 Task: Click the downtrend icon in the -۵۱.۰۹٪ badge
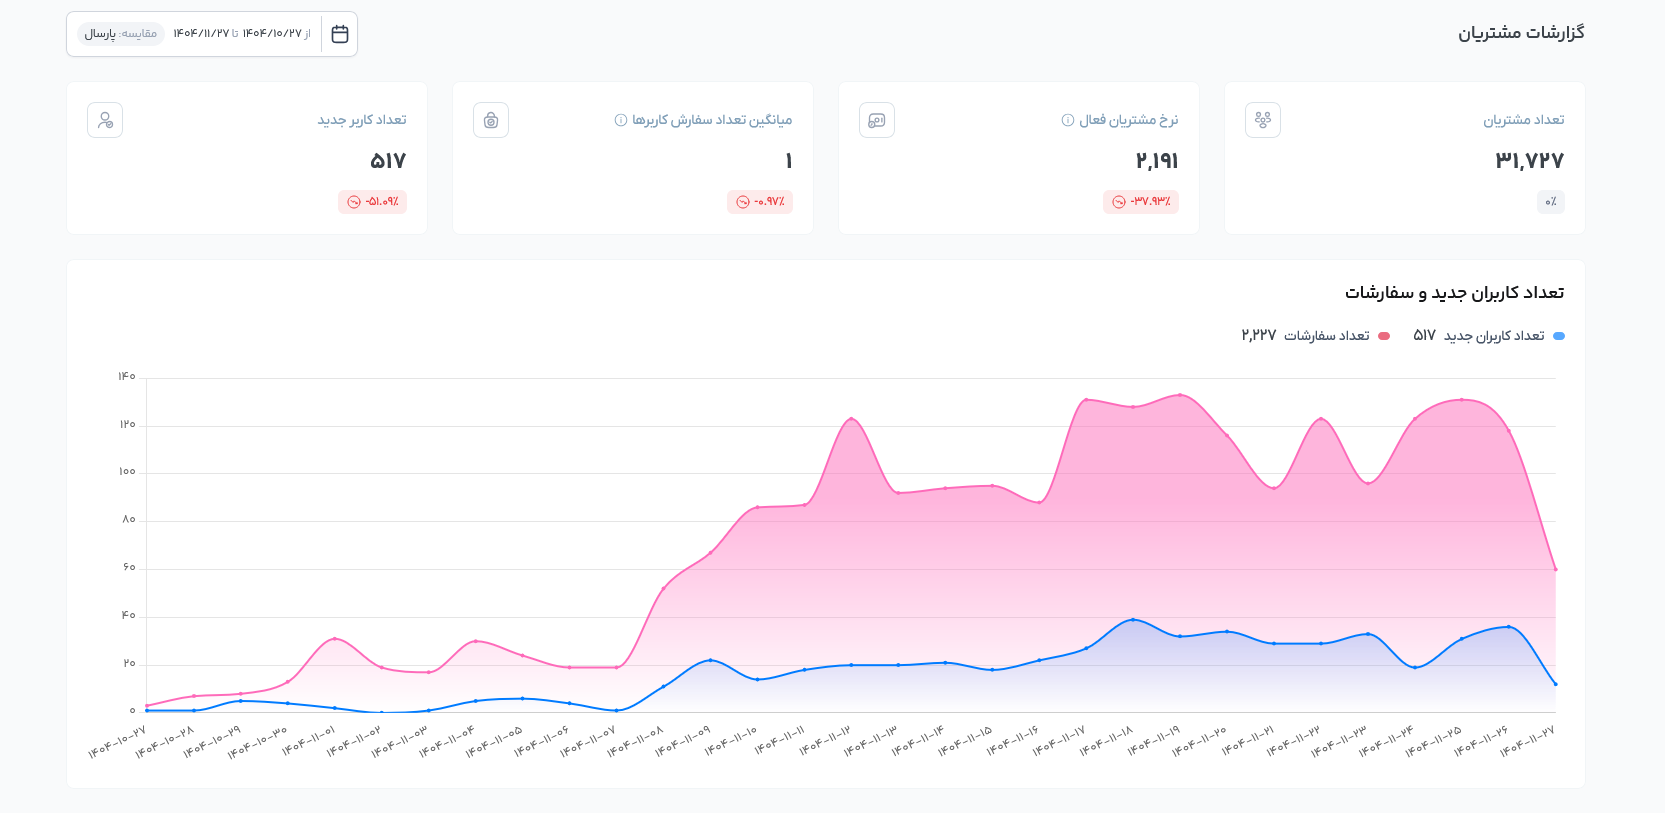coord(354,202)
